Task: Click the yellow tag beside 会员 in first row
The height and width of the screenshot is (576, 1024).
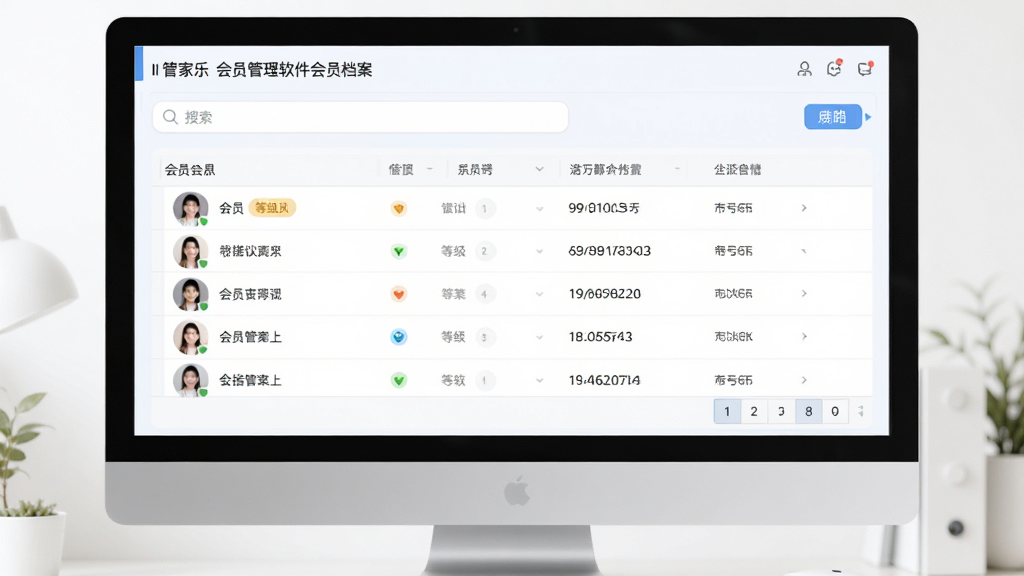Action: (272, 208)
